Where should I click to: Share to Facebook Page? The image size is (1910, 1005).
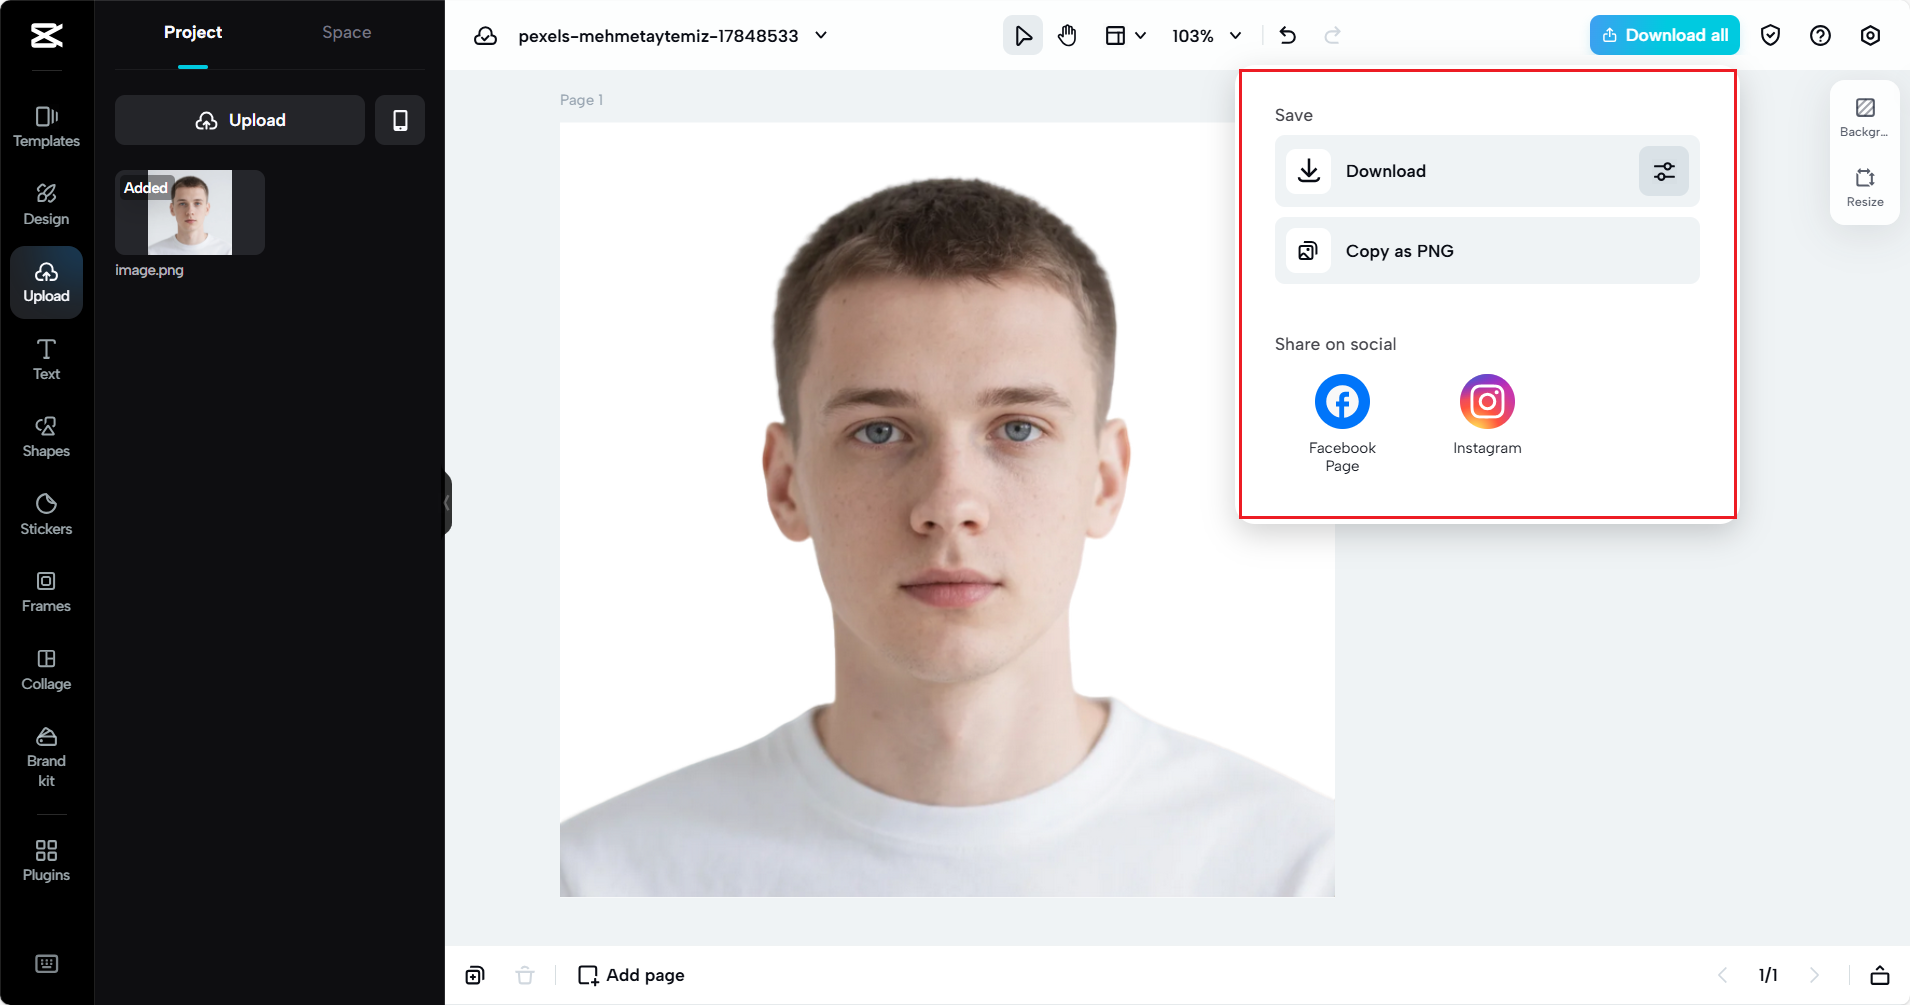pyautogui.click(x=1342, y=423)
